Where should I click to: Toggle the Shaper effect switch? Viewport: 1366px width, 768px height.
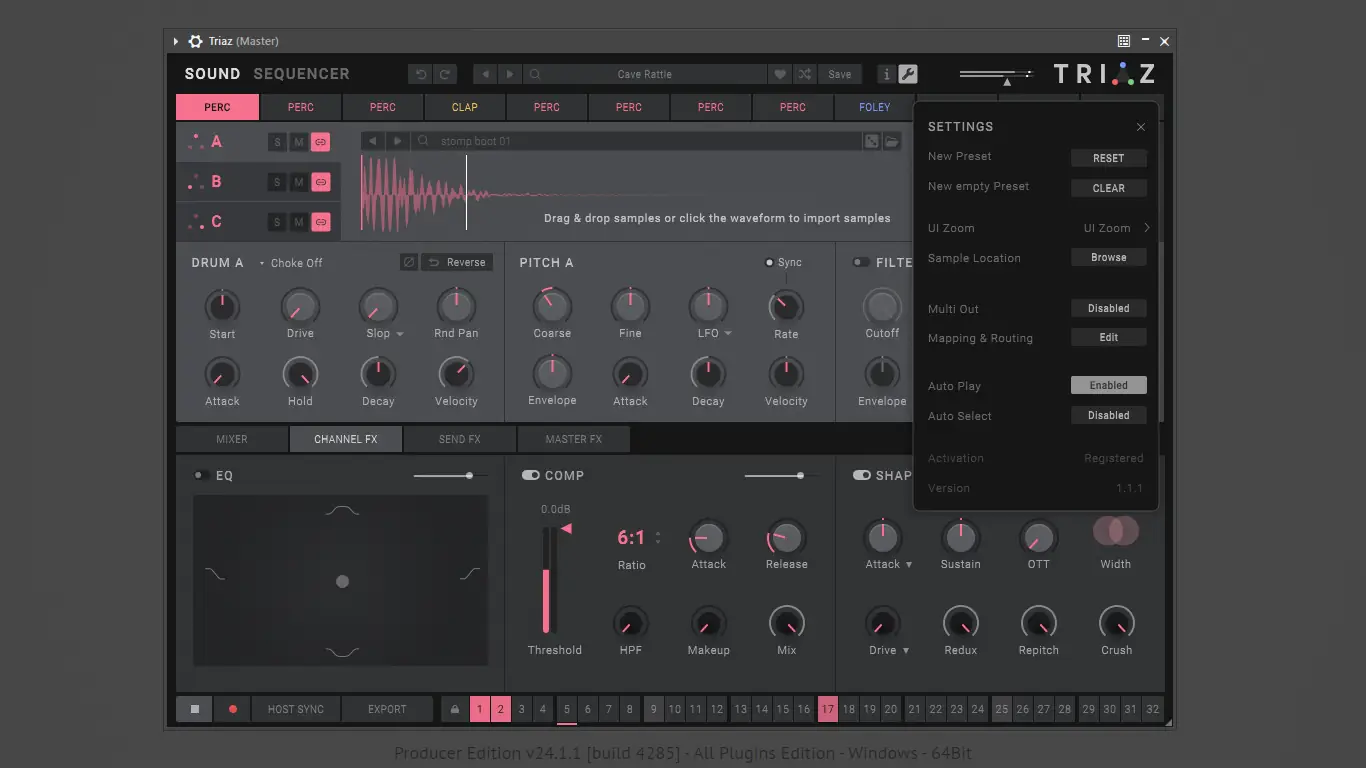click(x=861, y=475)
